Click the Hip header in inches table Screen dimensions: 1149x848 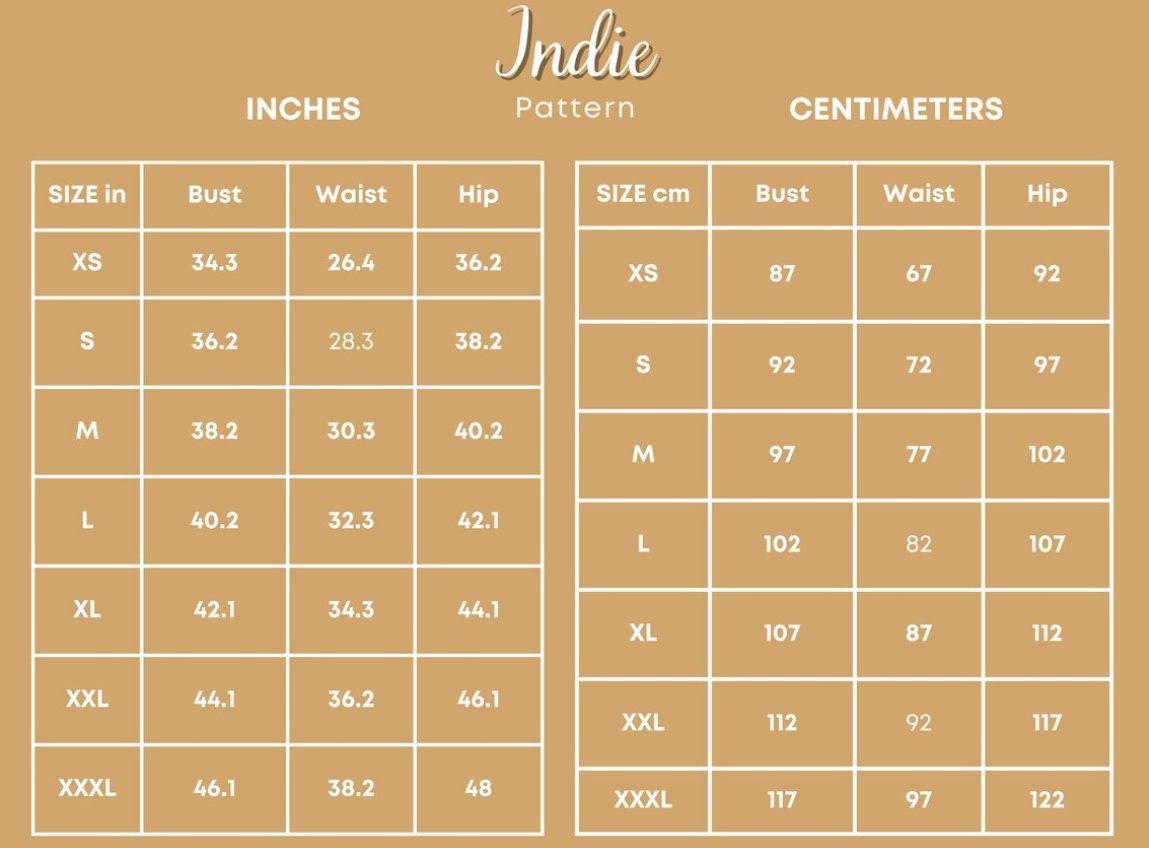[x=478, y=194]
